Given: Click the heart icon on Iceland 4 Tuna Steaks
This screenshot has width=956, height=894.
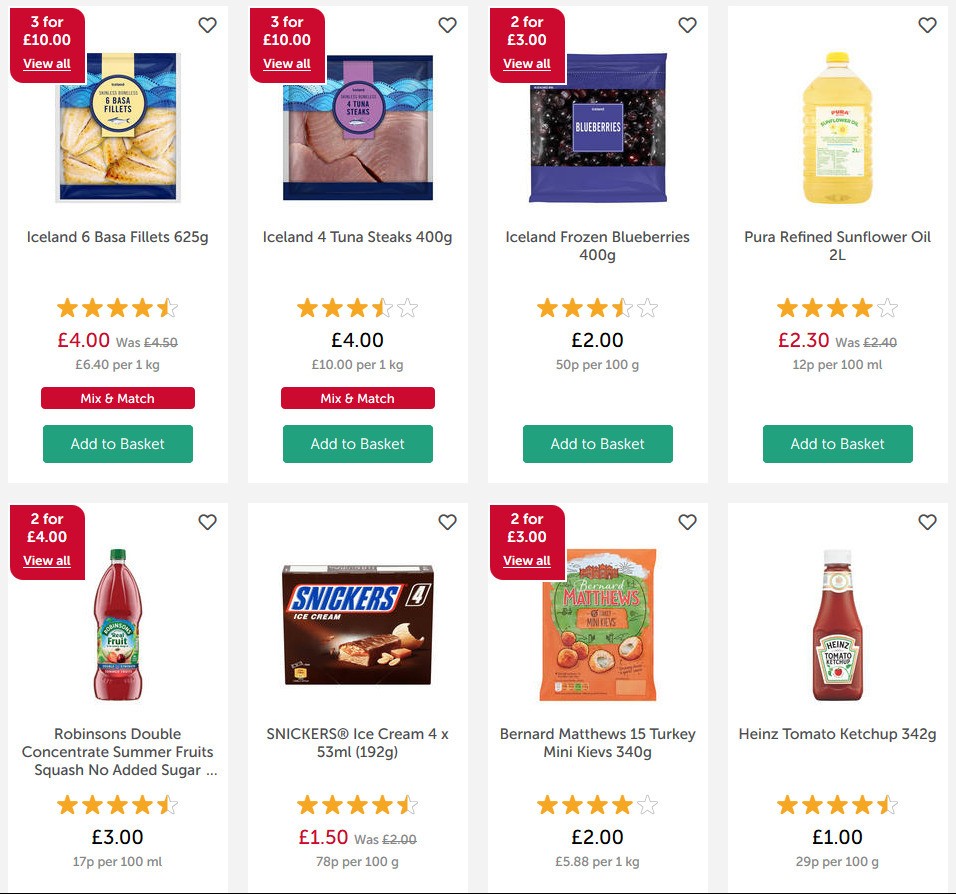Looking at the screenshot, I should click(x=447, y=25).
